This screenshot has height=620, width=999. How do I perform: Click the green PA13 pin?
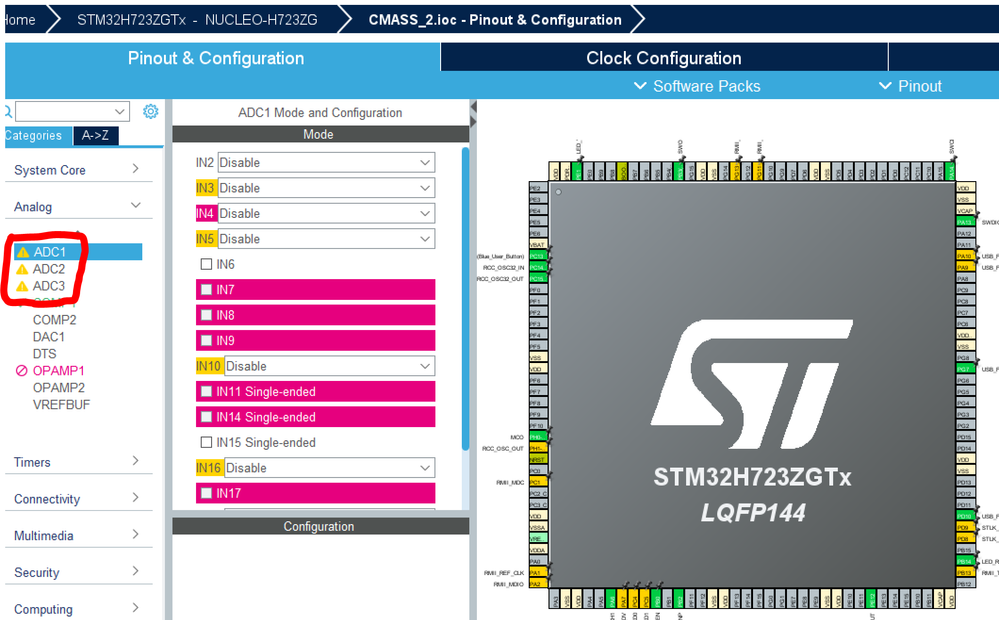[965, 222]
